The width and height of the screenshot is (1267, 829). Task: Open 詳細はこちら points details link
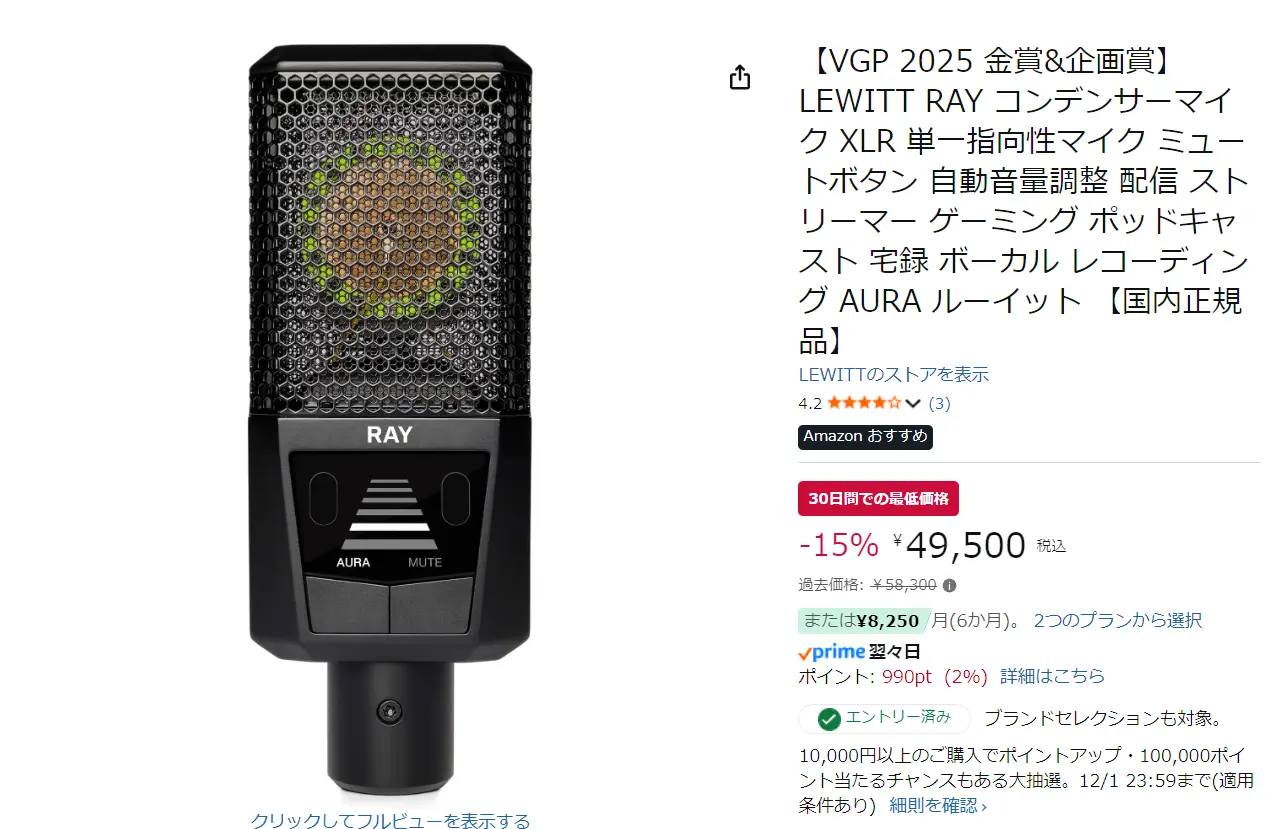pos(1052,676)
